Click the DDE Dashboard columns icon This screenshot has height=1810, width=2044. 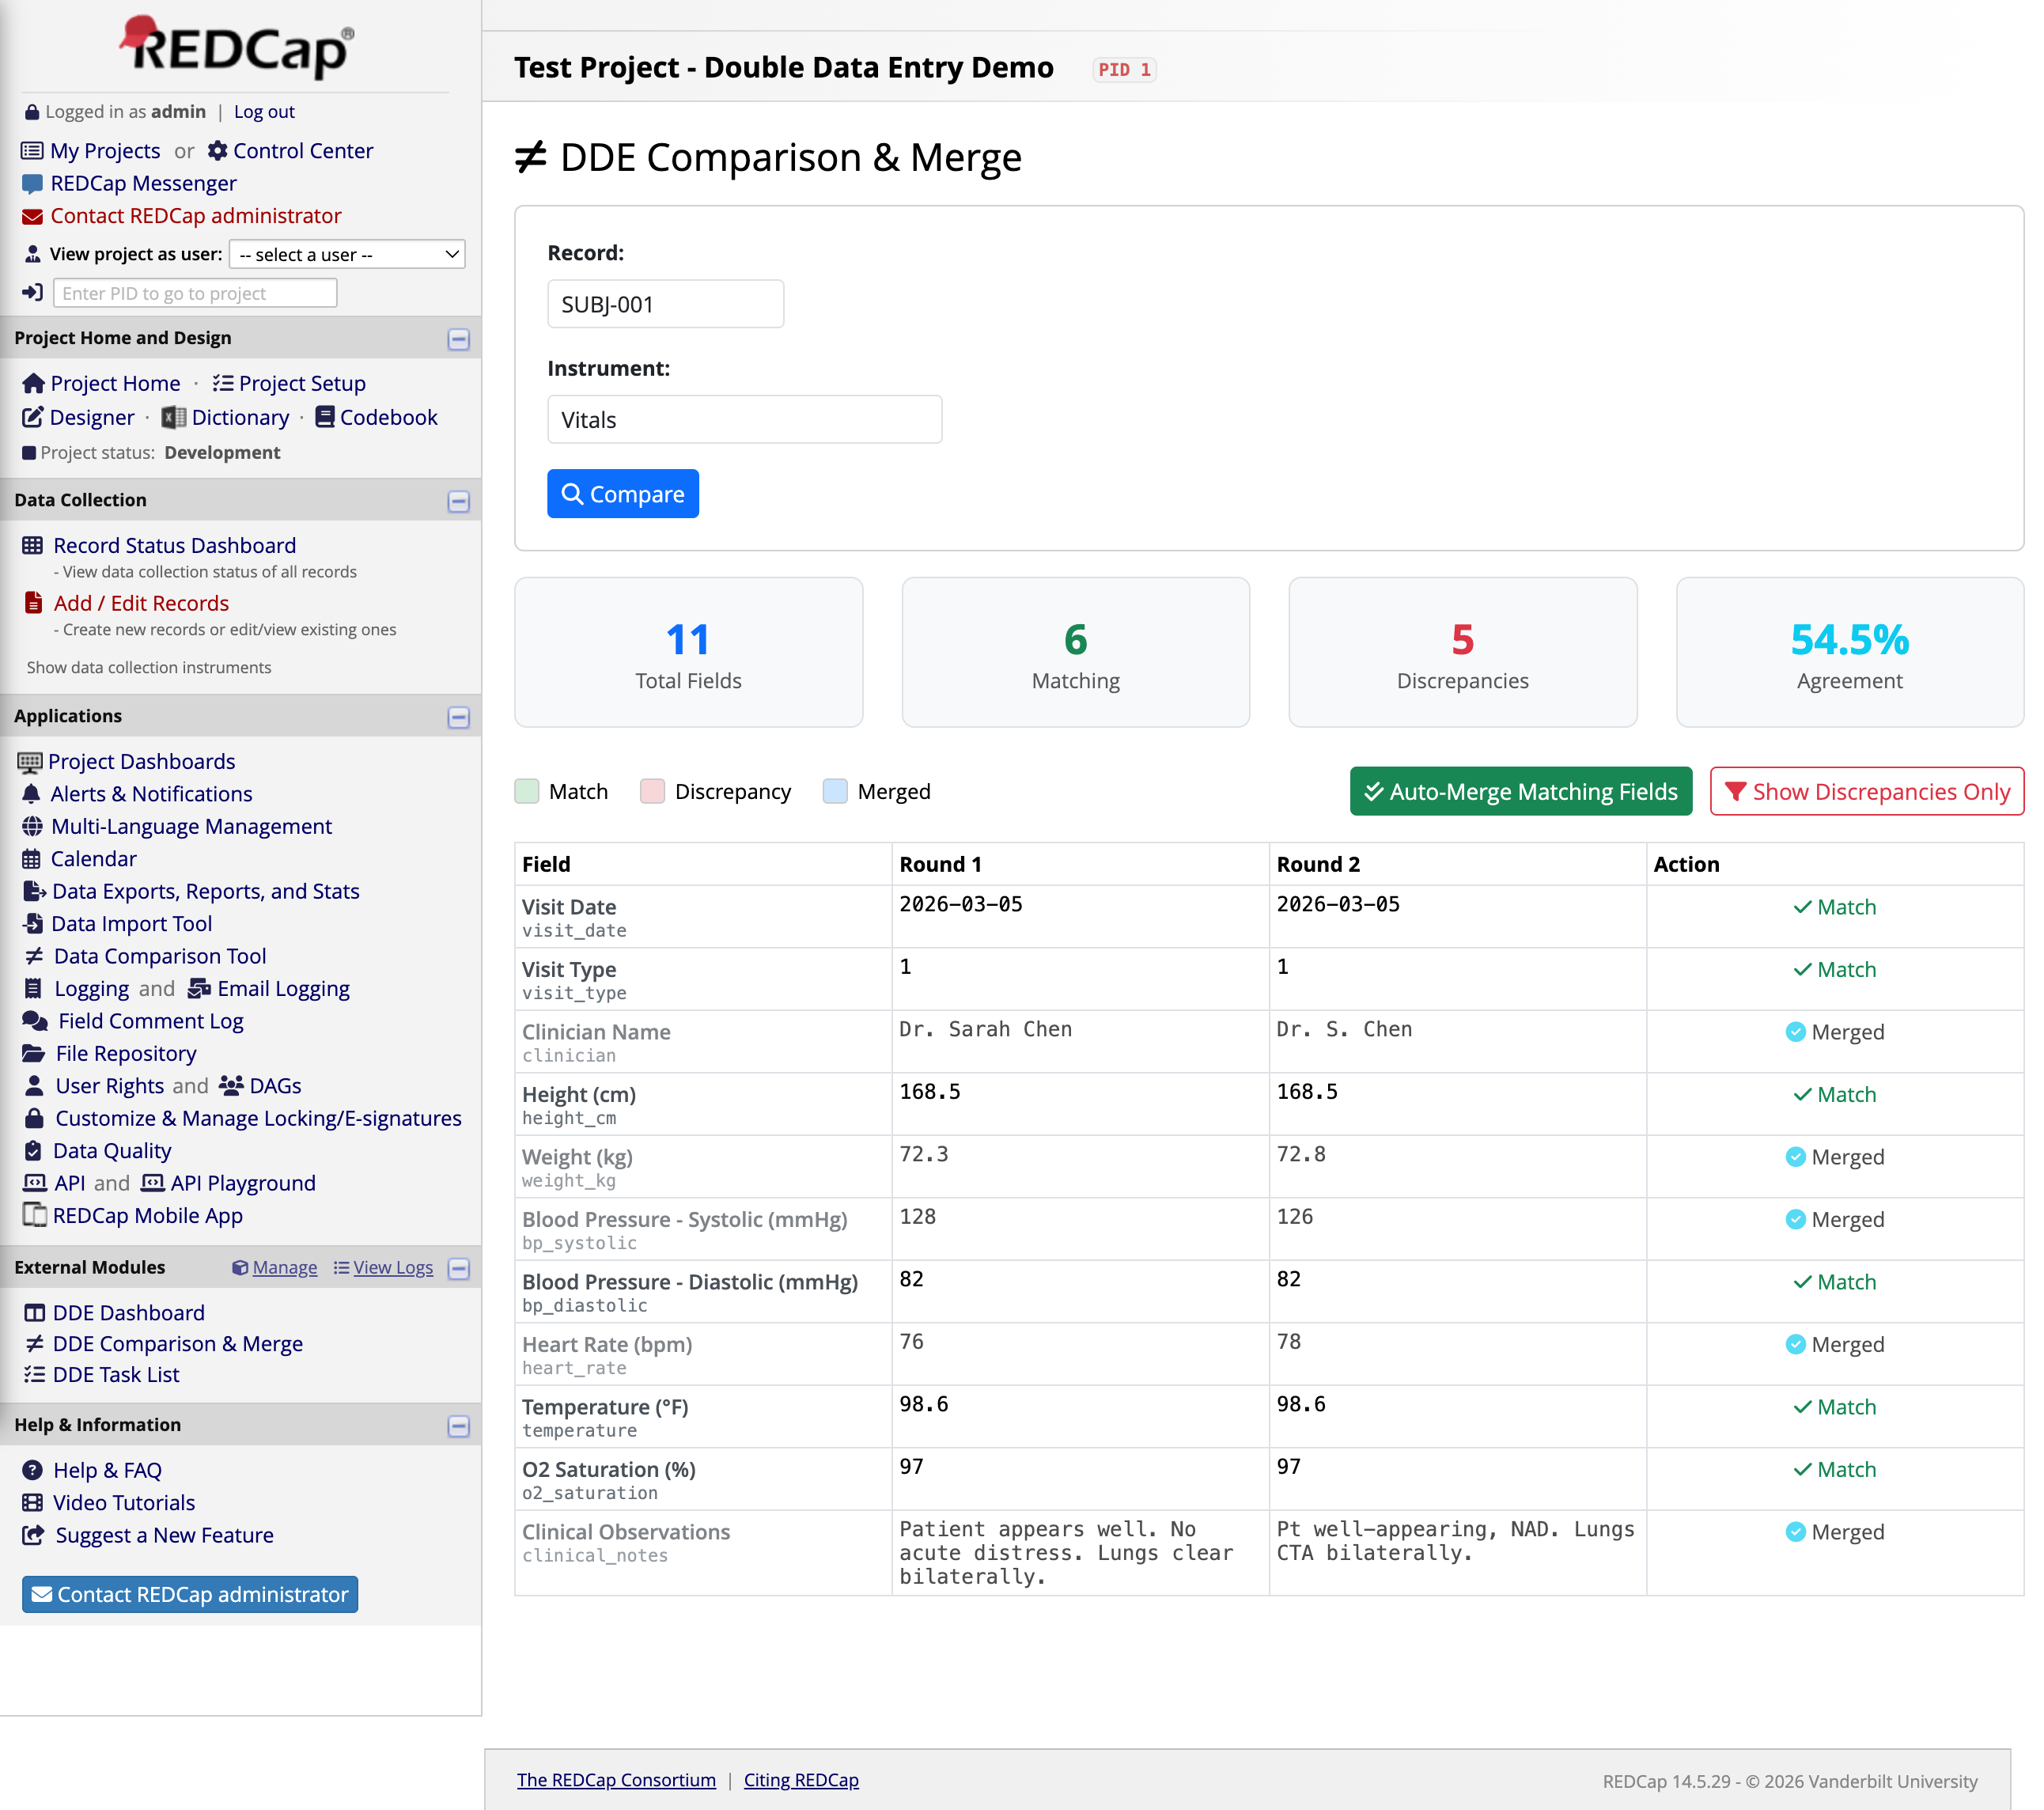pyautogui.click(x=34, y=1313)
